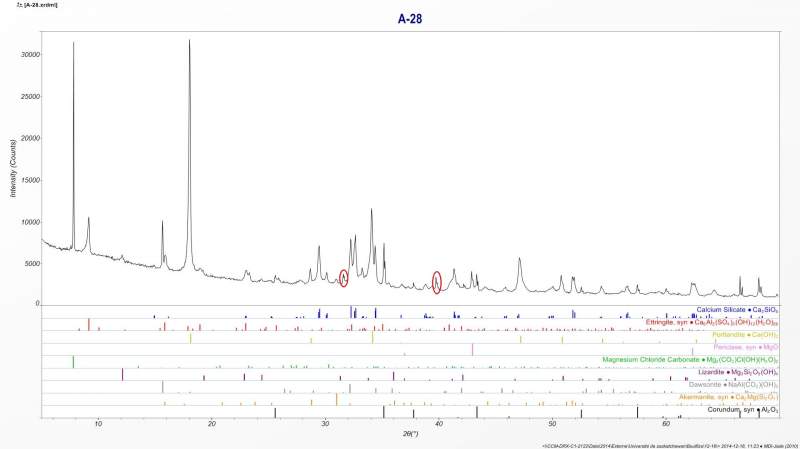Click the 5000 tick on the intensity axis
The height and width of the screenshot is (449, 800).
coord(33,264)
